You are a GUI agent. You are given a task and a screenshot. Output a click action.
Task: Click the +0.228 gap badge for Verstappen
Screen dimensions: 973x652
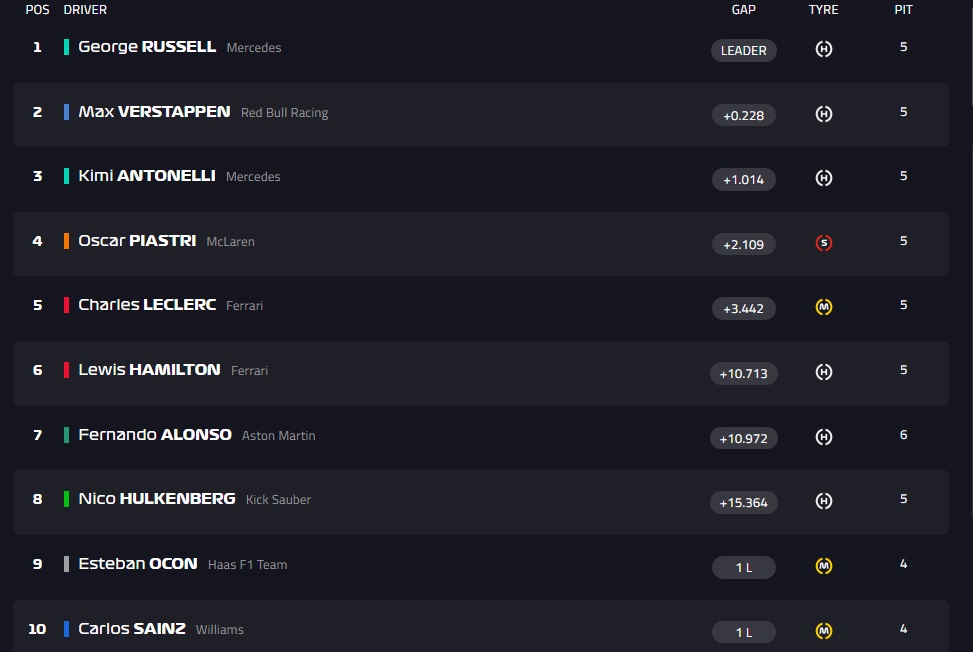(x=743, y=115)
